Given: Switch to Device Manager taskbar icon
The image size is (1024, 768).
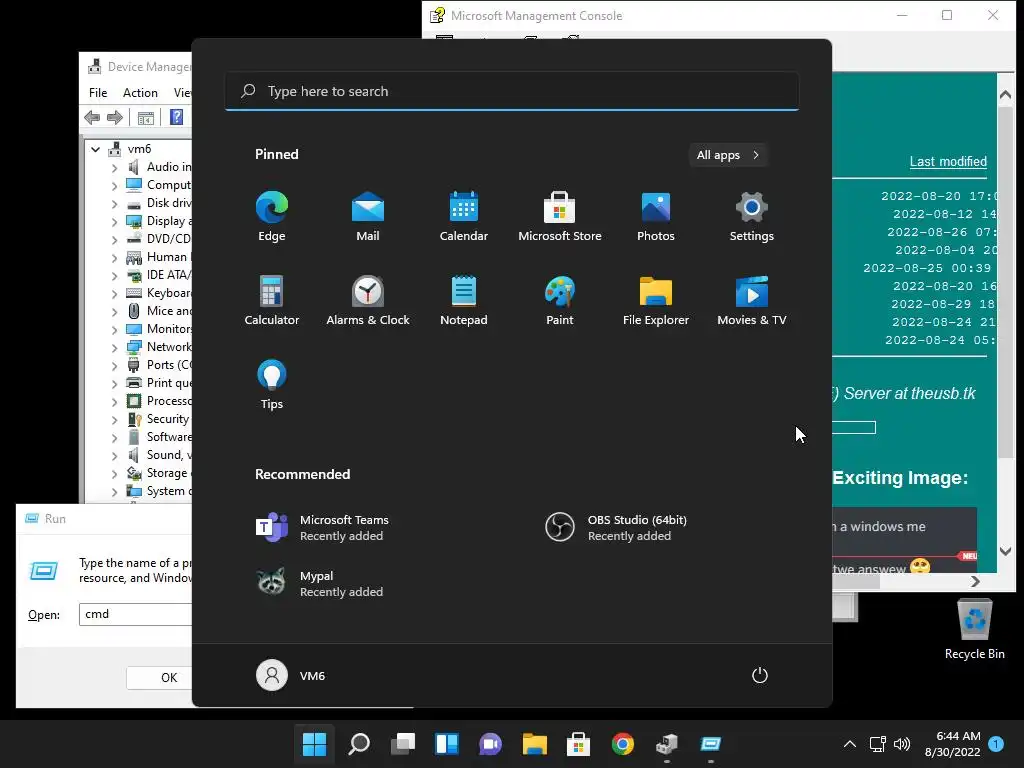Looking at the screenshot, I should (667, 744).
